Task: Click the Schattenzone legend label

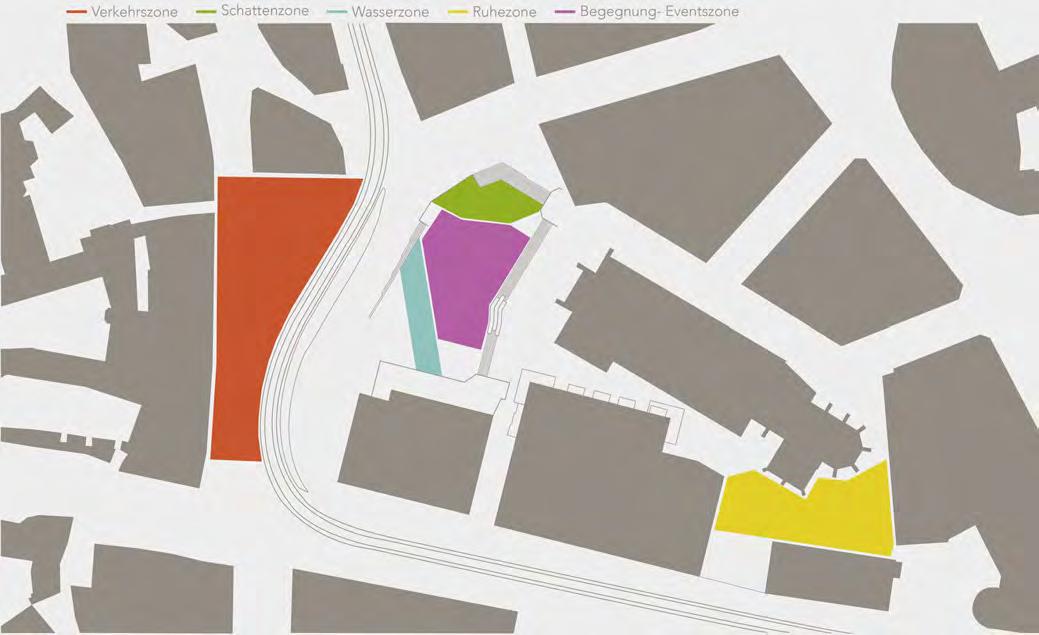Action: pyautogui.click(x=265, y=11)
